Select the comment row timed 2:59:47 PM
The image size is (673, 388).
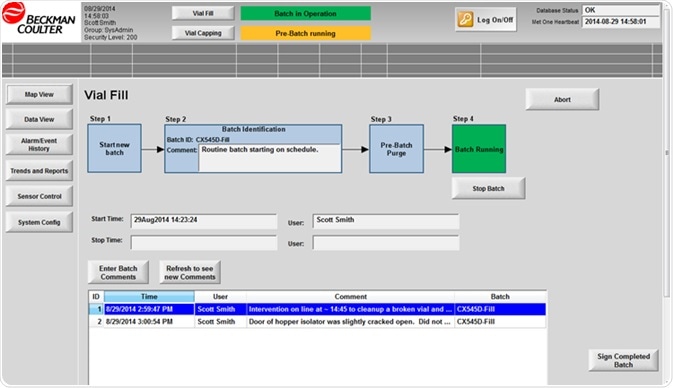[x=317, y=309]
